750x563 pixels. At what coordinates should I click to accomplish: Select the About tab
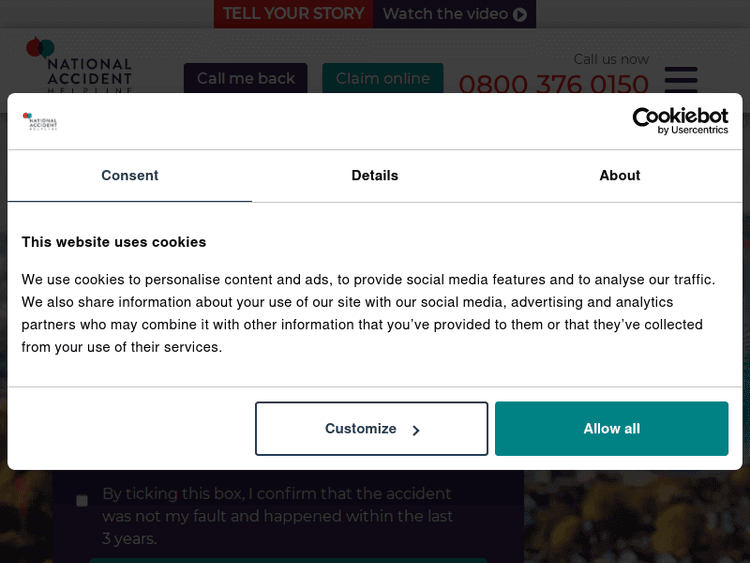[620, 176]
